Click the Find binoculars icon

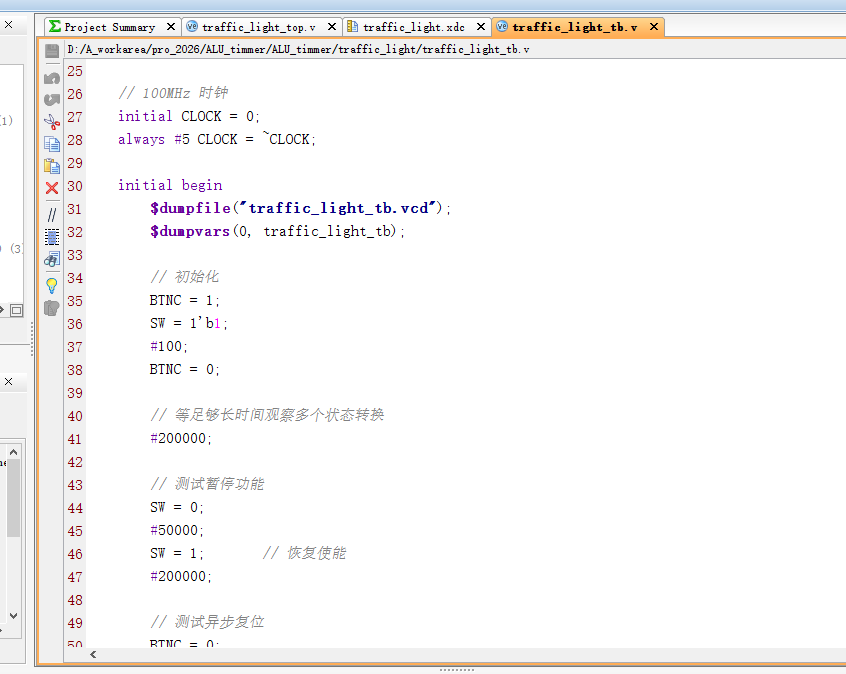tap(52, 259)
